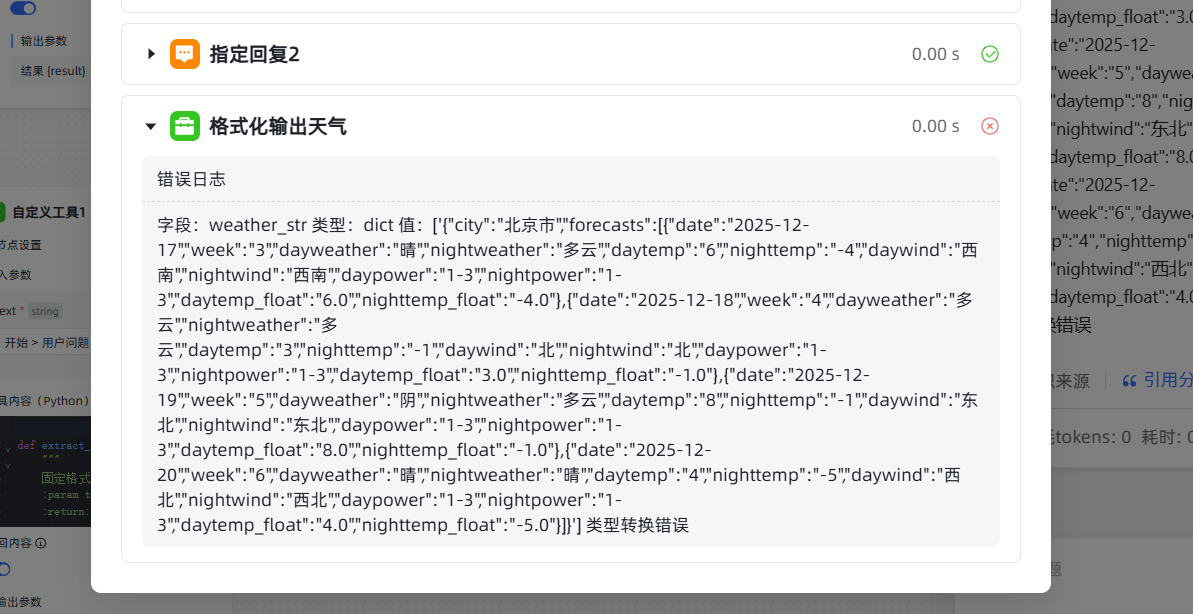Expand the 指定回复2 step details
The height and width of the screenshot is (614, 1193).
pyautogui.click(x=151, y=54)
